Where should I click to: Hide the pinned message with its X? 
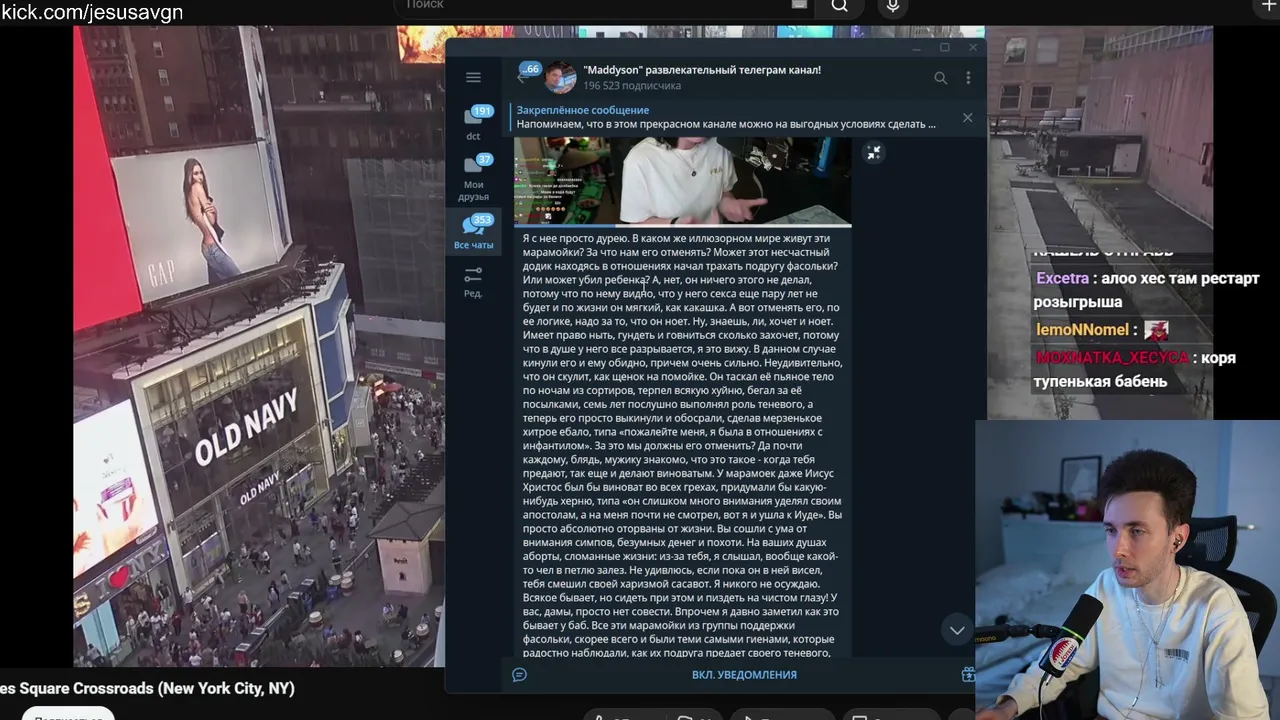click(967, 117)
